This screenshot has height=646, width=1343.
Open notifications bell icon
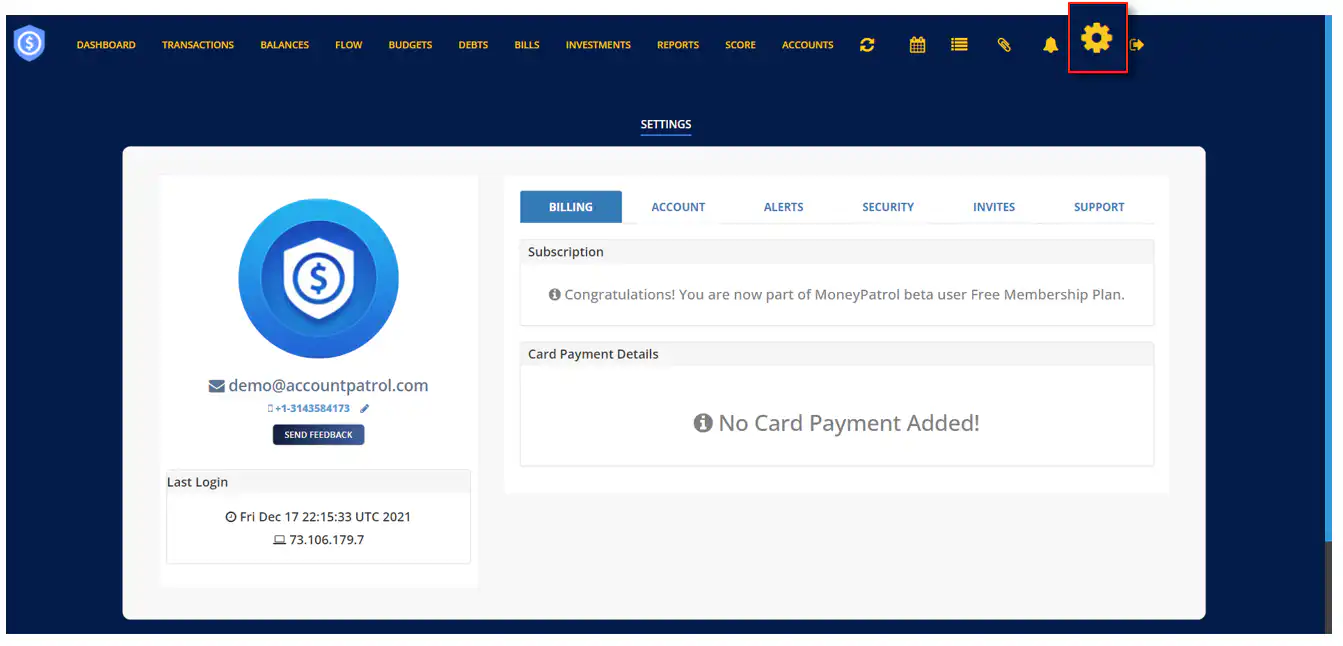(x=1050, y=45)
